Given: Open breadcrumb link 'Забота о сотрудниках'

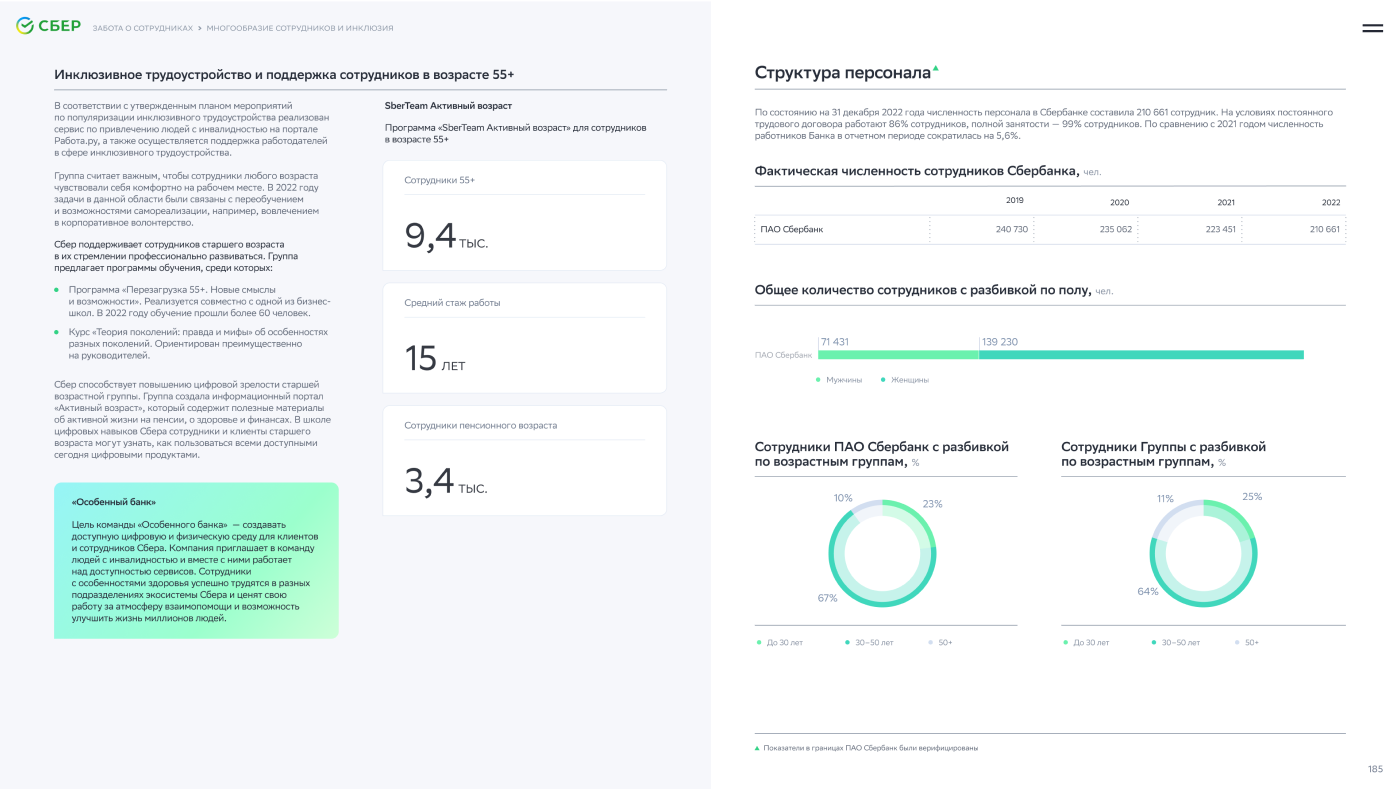Looking at the screenshot, I should [142, 28].
